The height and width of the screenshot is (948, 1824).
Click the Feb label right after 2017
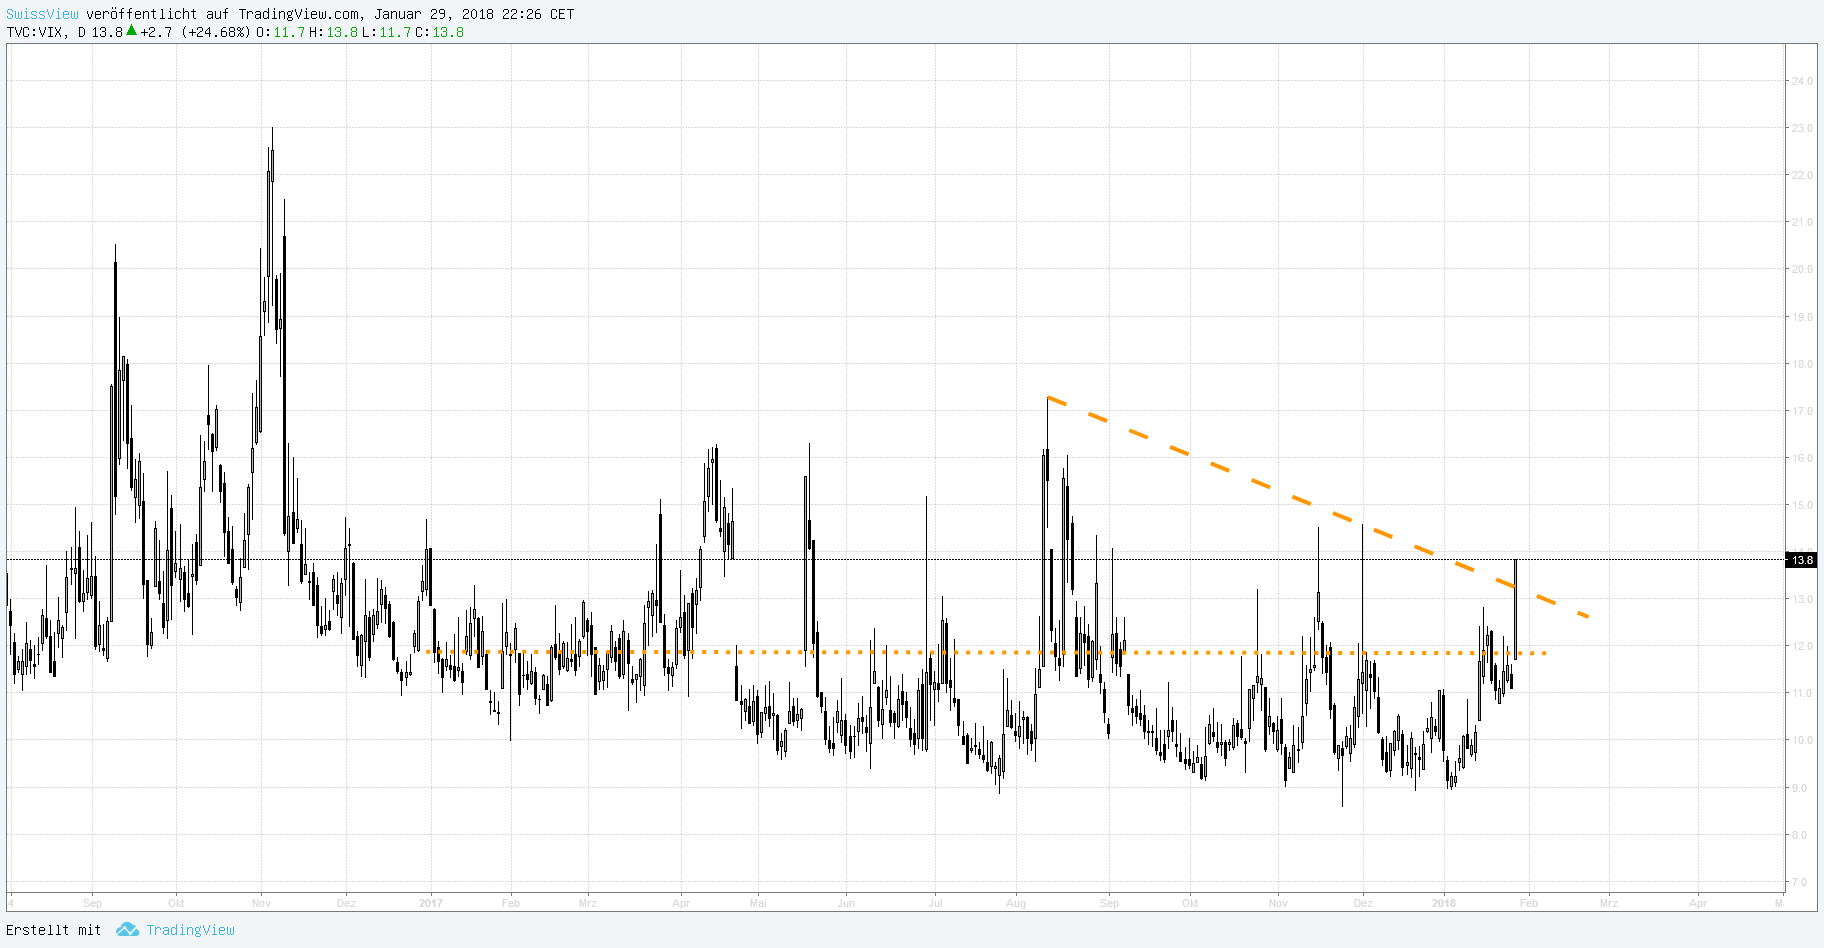point(511,903)
